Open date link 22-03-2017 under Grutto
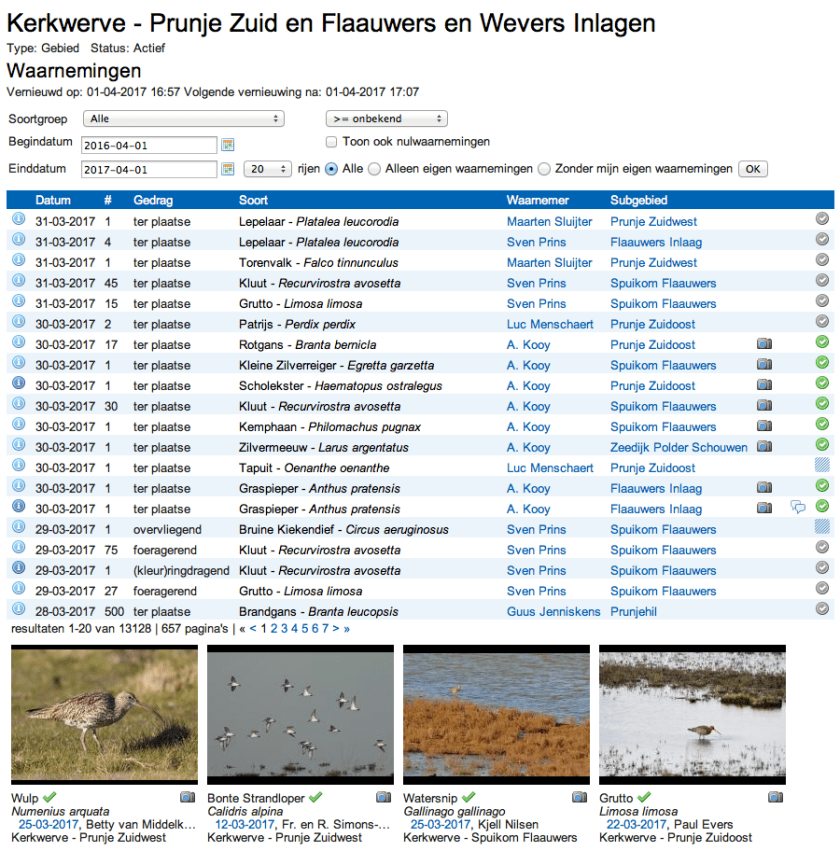Image resolution: width=840 pixels, height=851 pixels. 637,824
